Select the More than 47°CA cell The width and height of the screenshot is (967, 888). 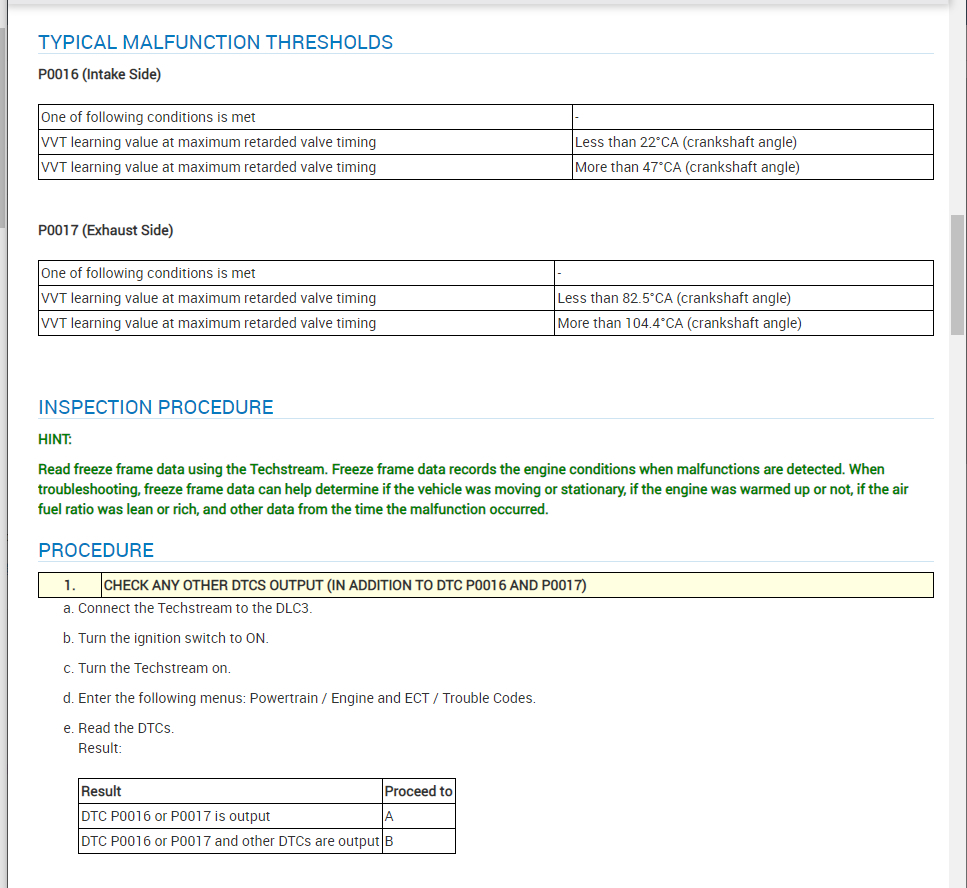(752, 167)
